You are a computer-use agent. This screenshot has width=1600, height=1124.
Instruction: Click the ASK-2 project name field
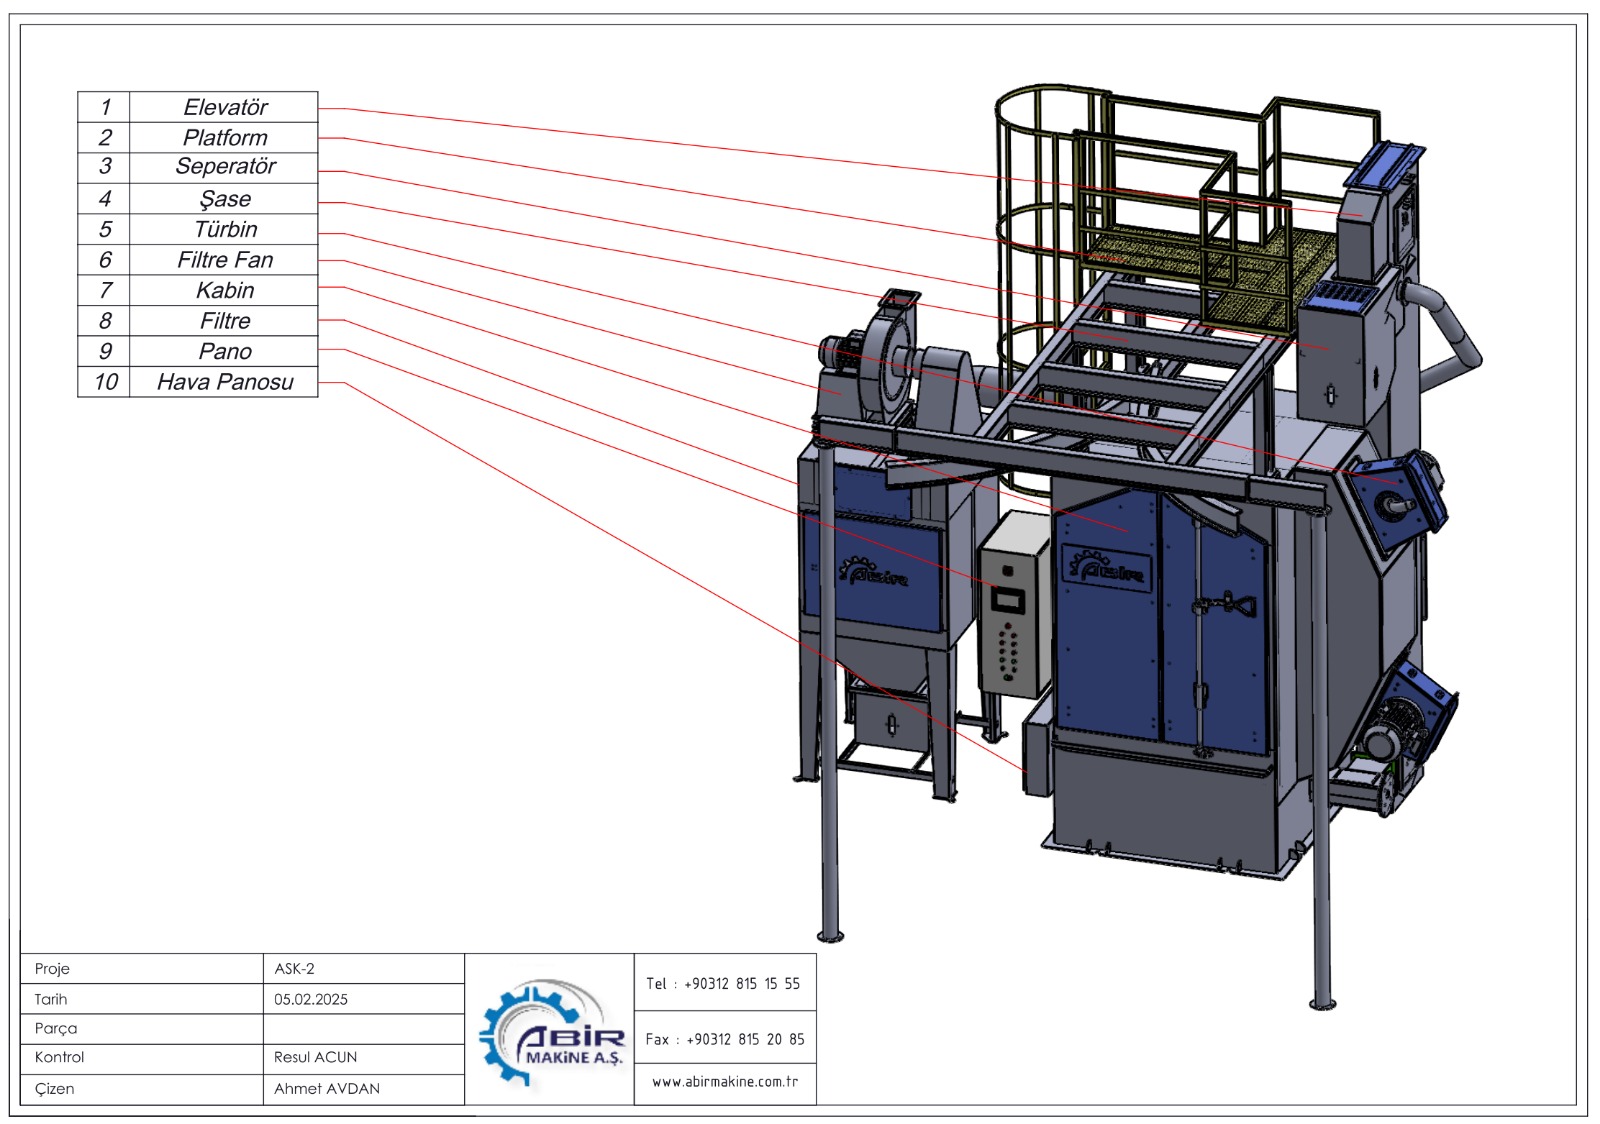[295, 968]
